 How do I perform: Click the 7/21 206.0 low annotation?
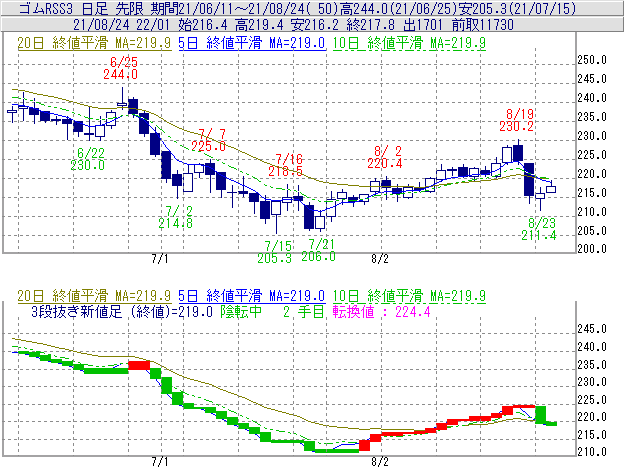point(318,250)
